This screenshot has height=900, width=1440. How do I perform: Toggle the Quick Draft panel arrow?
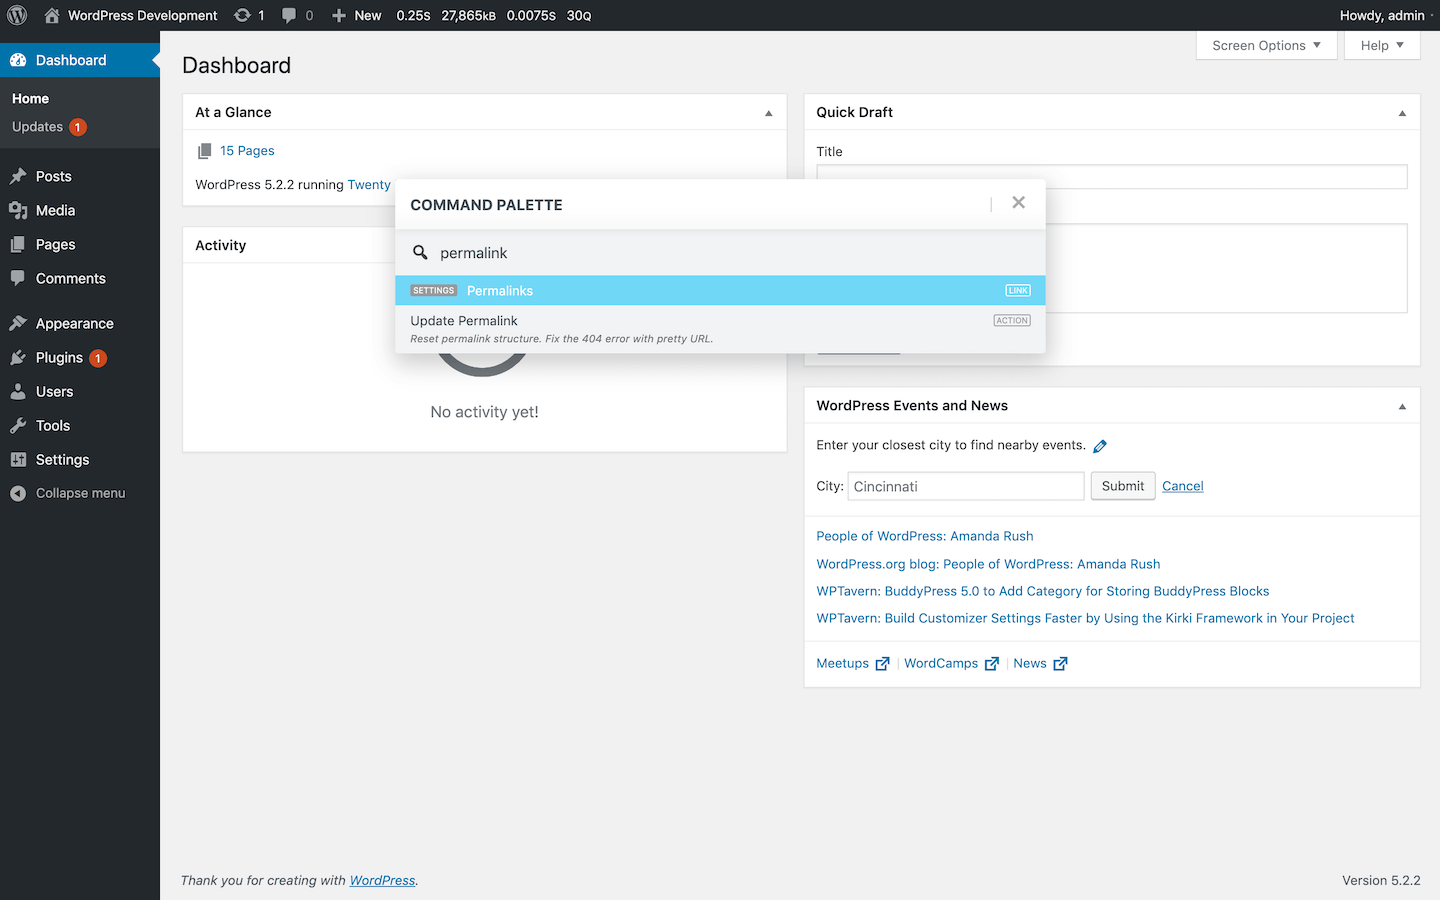(x=1402, y=113)
